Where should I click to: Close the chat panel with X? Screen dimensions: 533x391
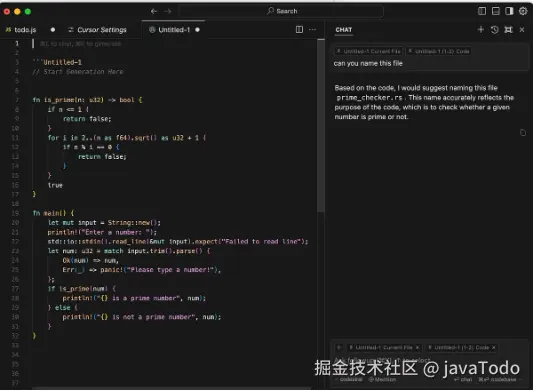coord(522,30)
